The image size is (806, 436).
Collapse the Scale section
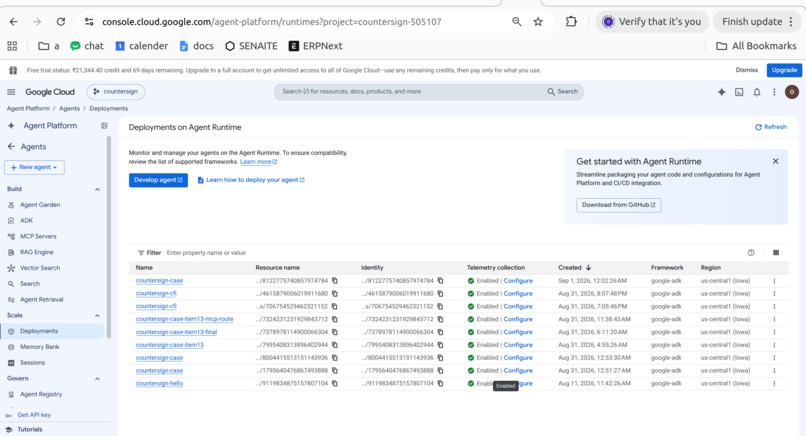coord(97,315)
